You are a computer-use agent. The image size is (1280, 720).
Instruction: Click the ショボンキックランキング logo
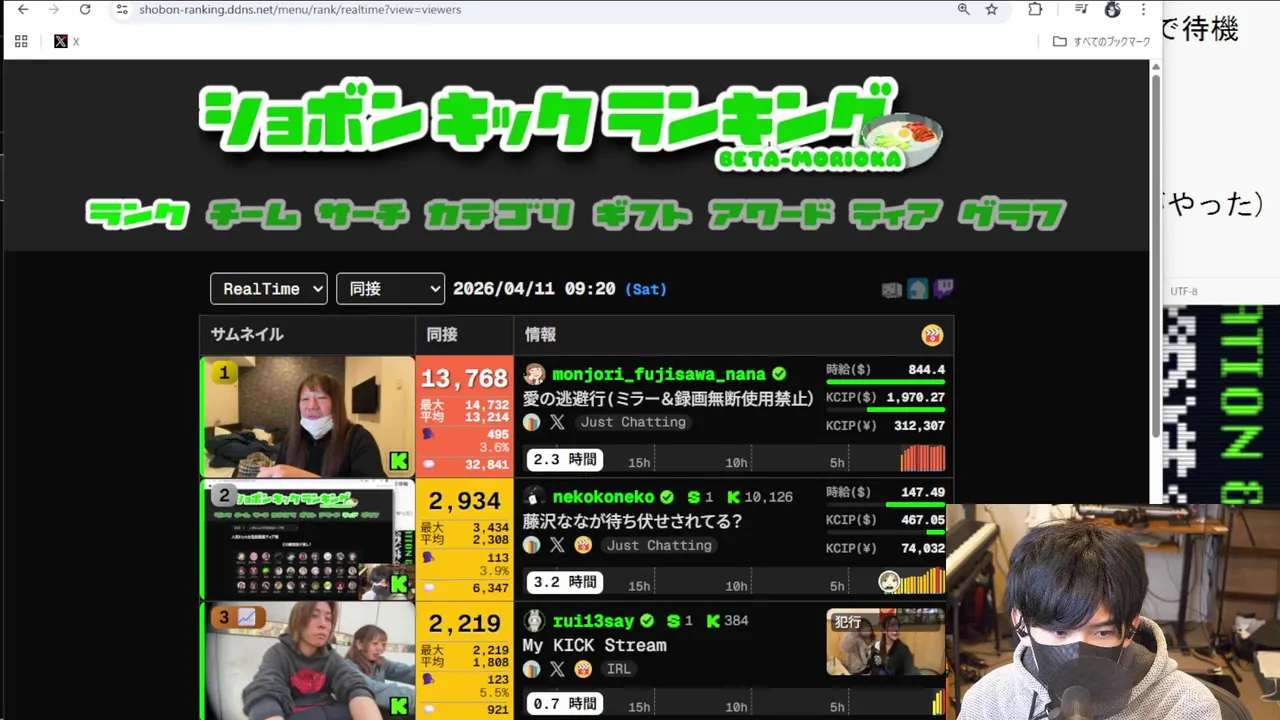570,125
